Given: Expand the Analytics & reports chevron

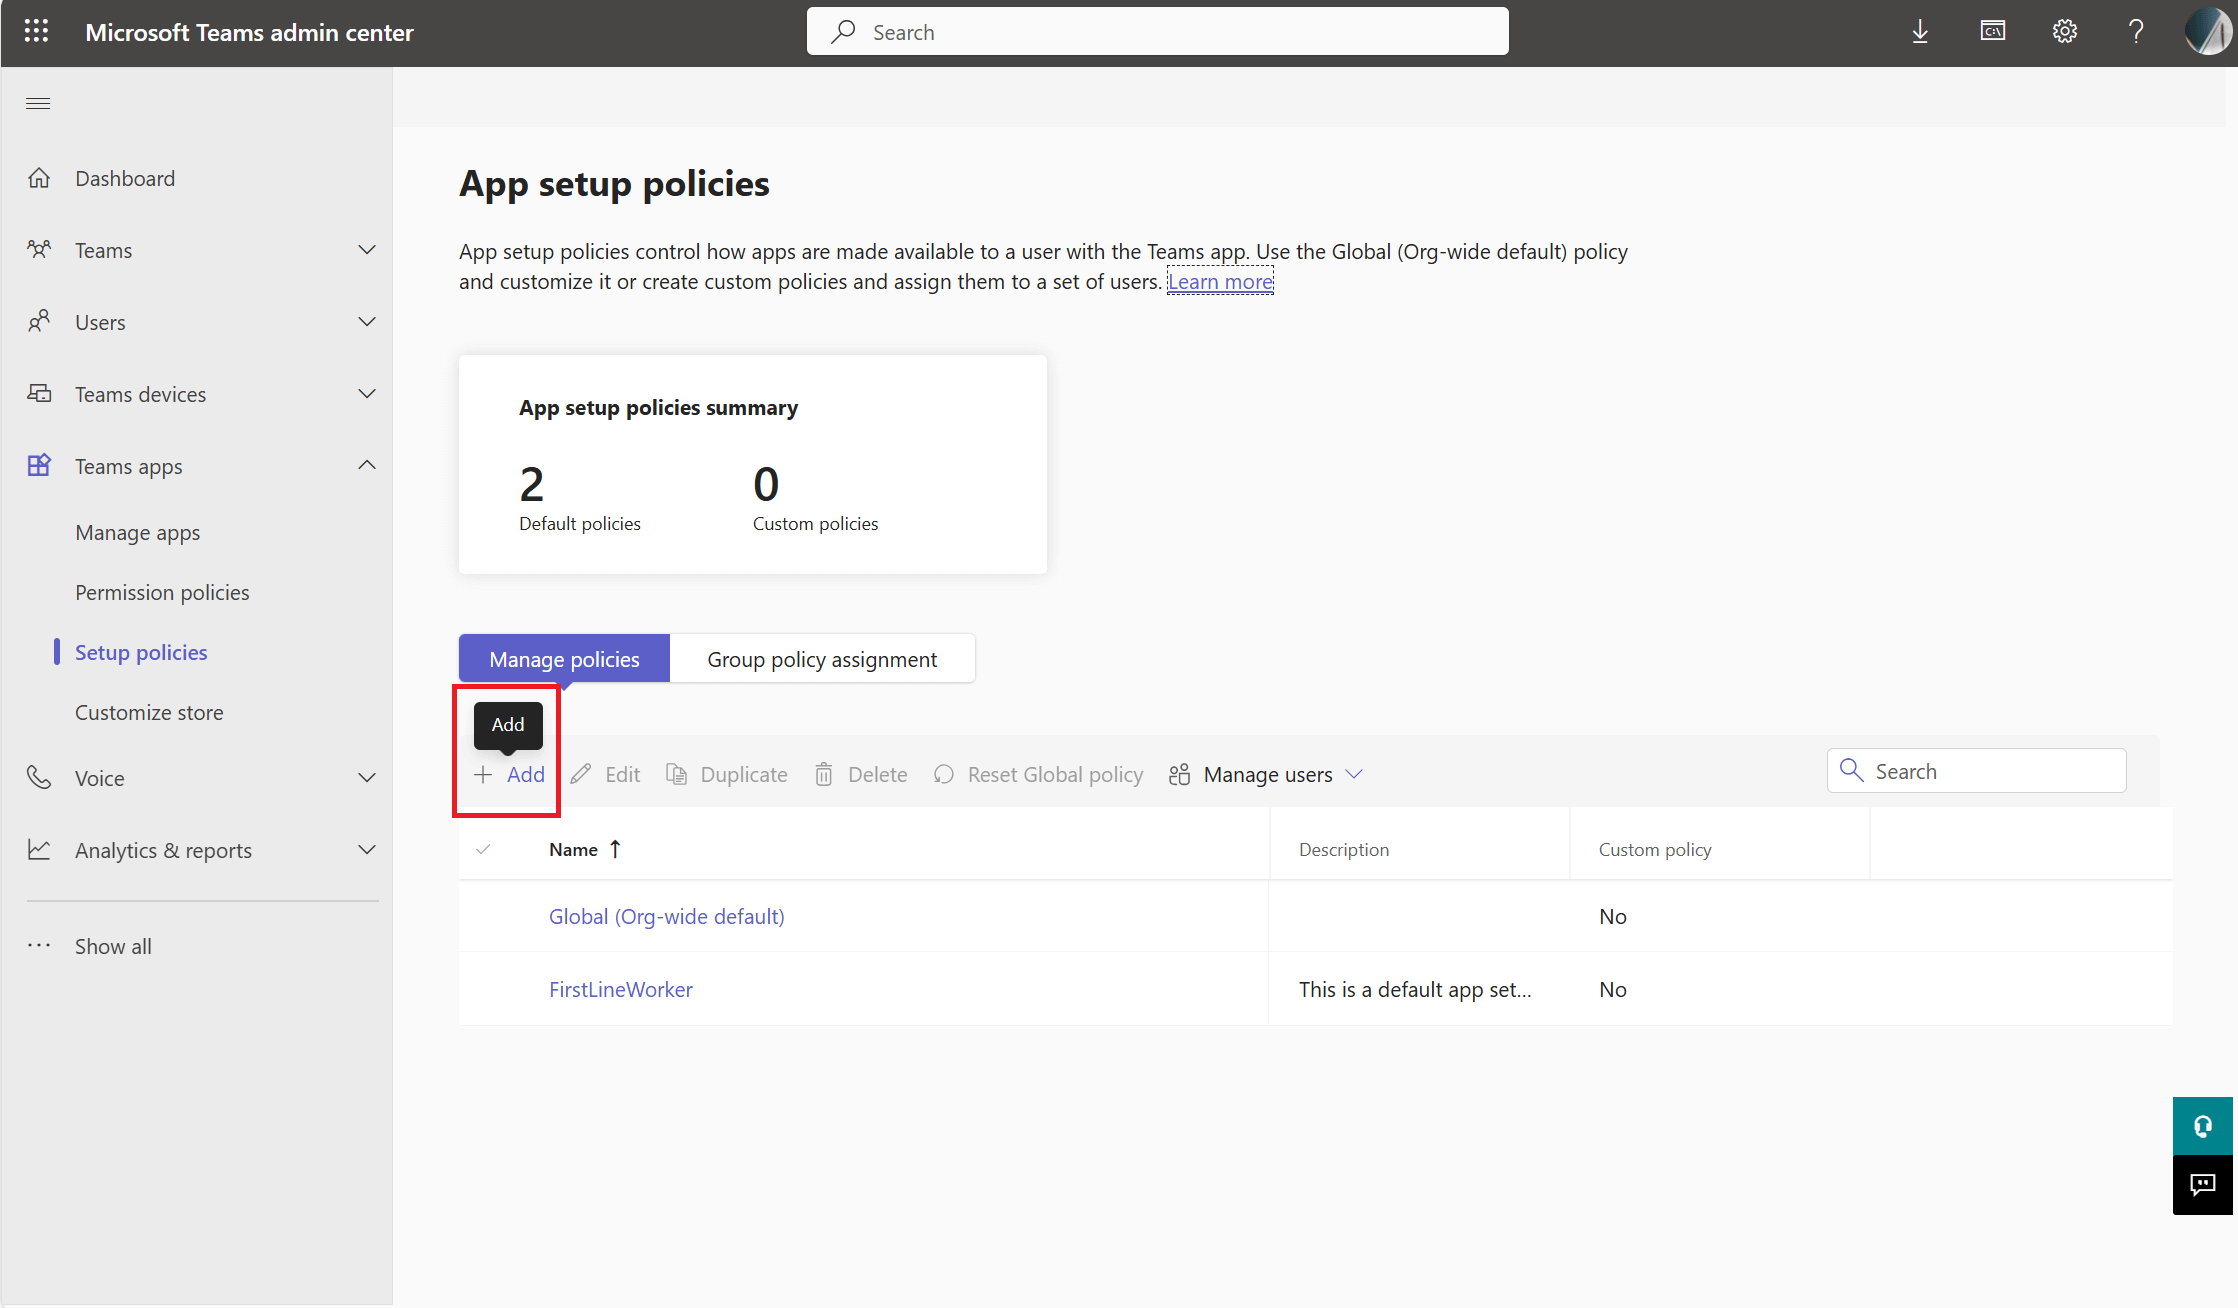Looking at the screenshot, I should click(367, 850).
